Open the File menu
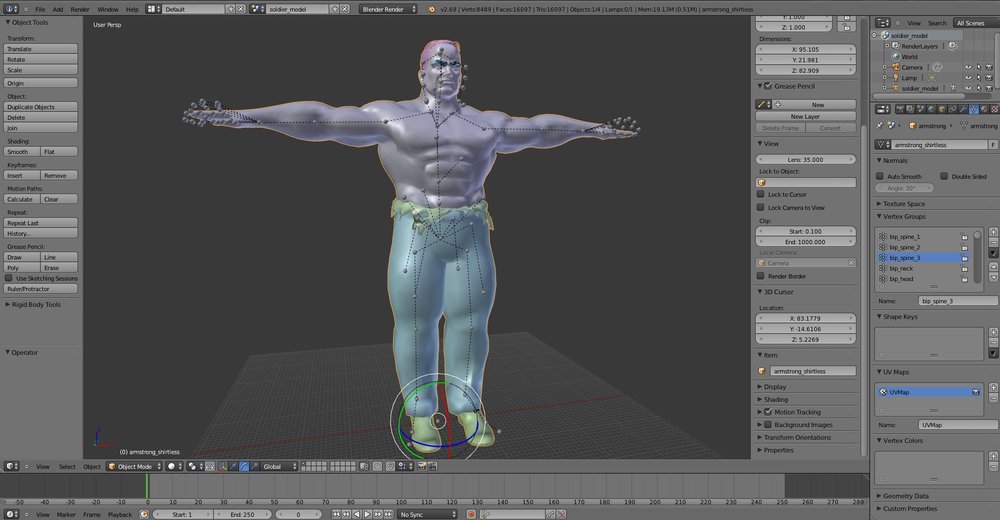The width and height of the screenshot is (1000, 520). pyautogui.click(x=40, y=10)
